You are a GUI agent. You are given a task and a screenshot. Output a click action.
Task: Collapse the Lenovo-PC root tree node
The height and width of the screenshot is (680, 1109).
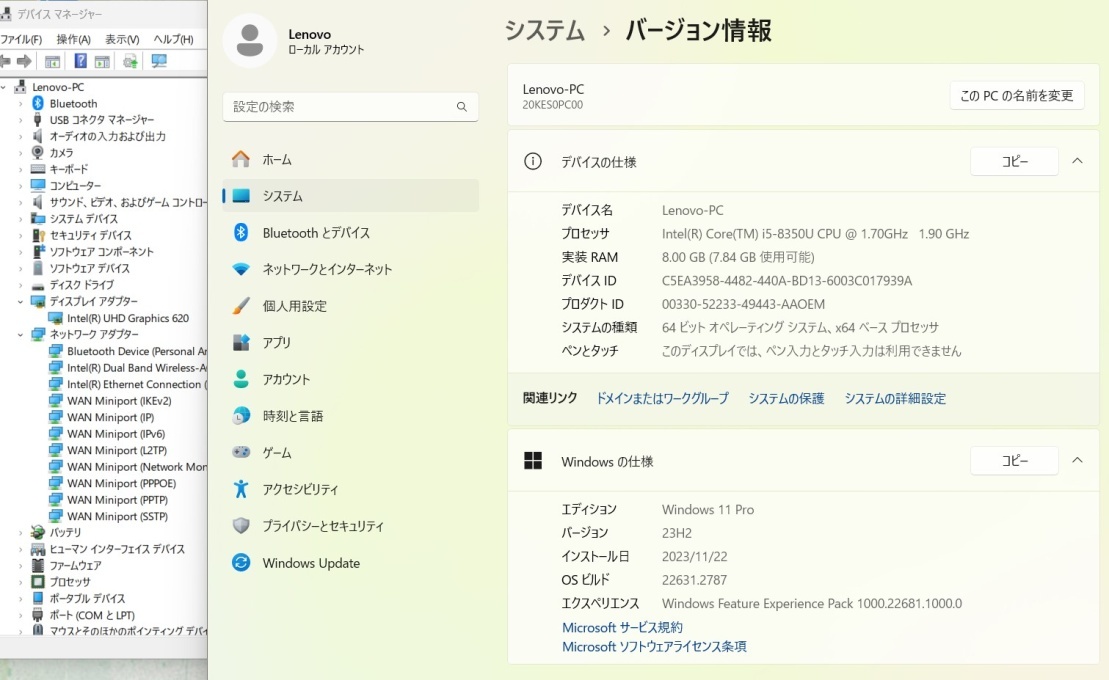coord(4,87)
